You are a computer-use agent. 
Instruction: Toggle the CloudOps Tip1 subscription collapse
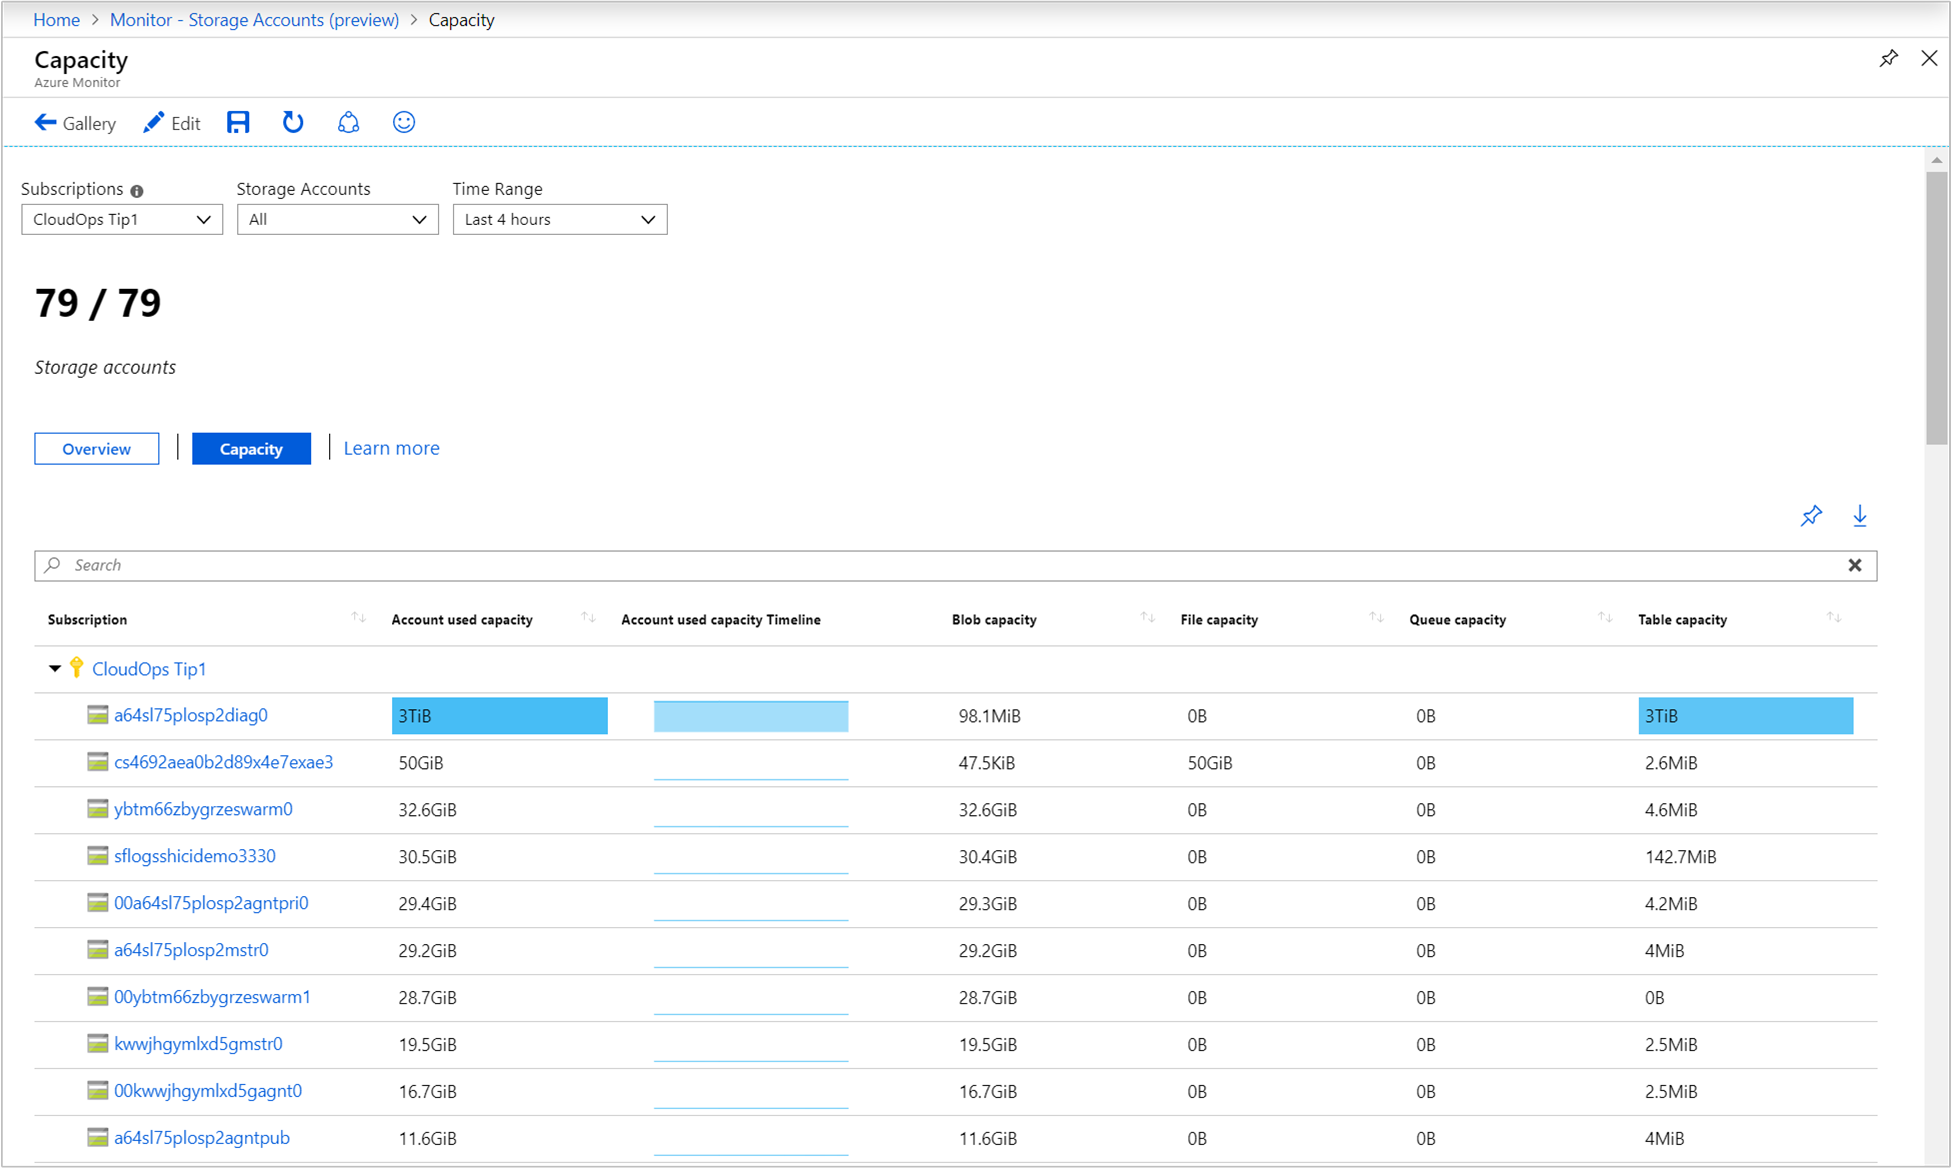click(50, 669)
